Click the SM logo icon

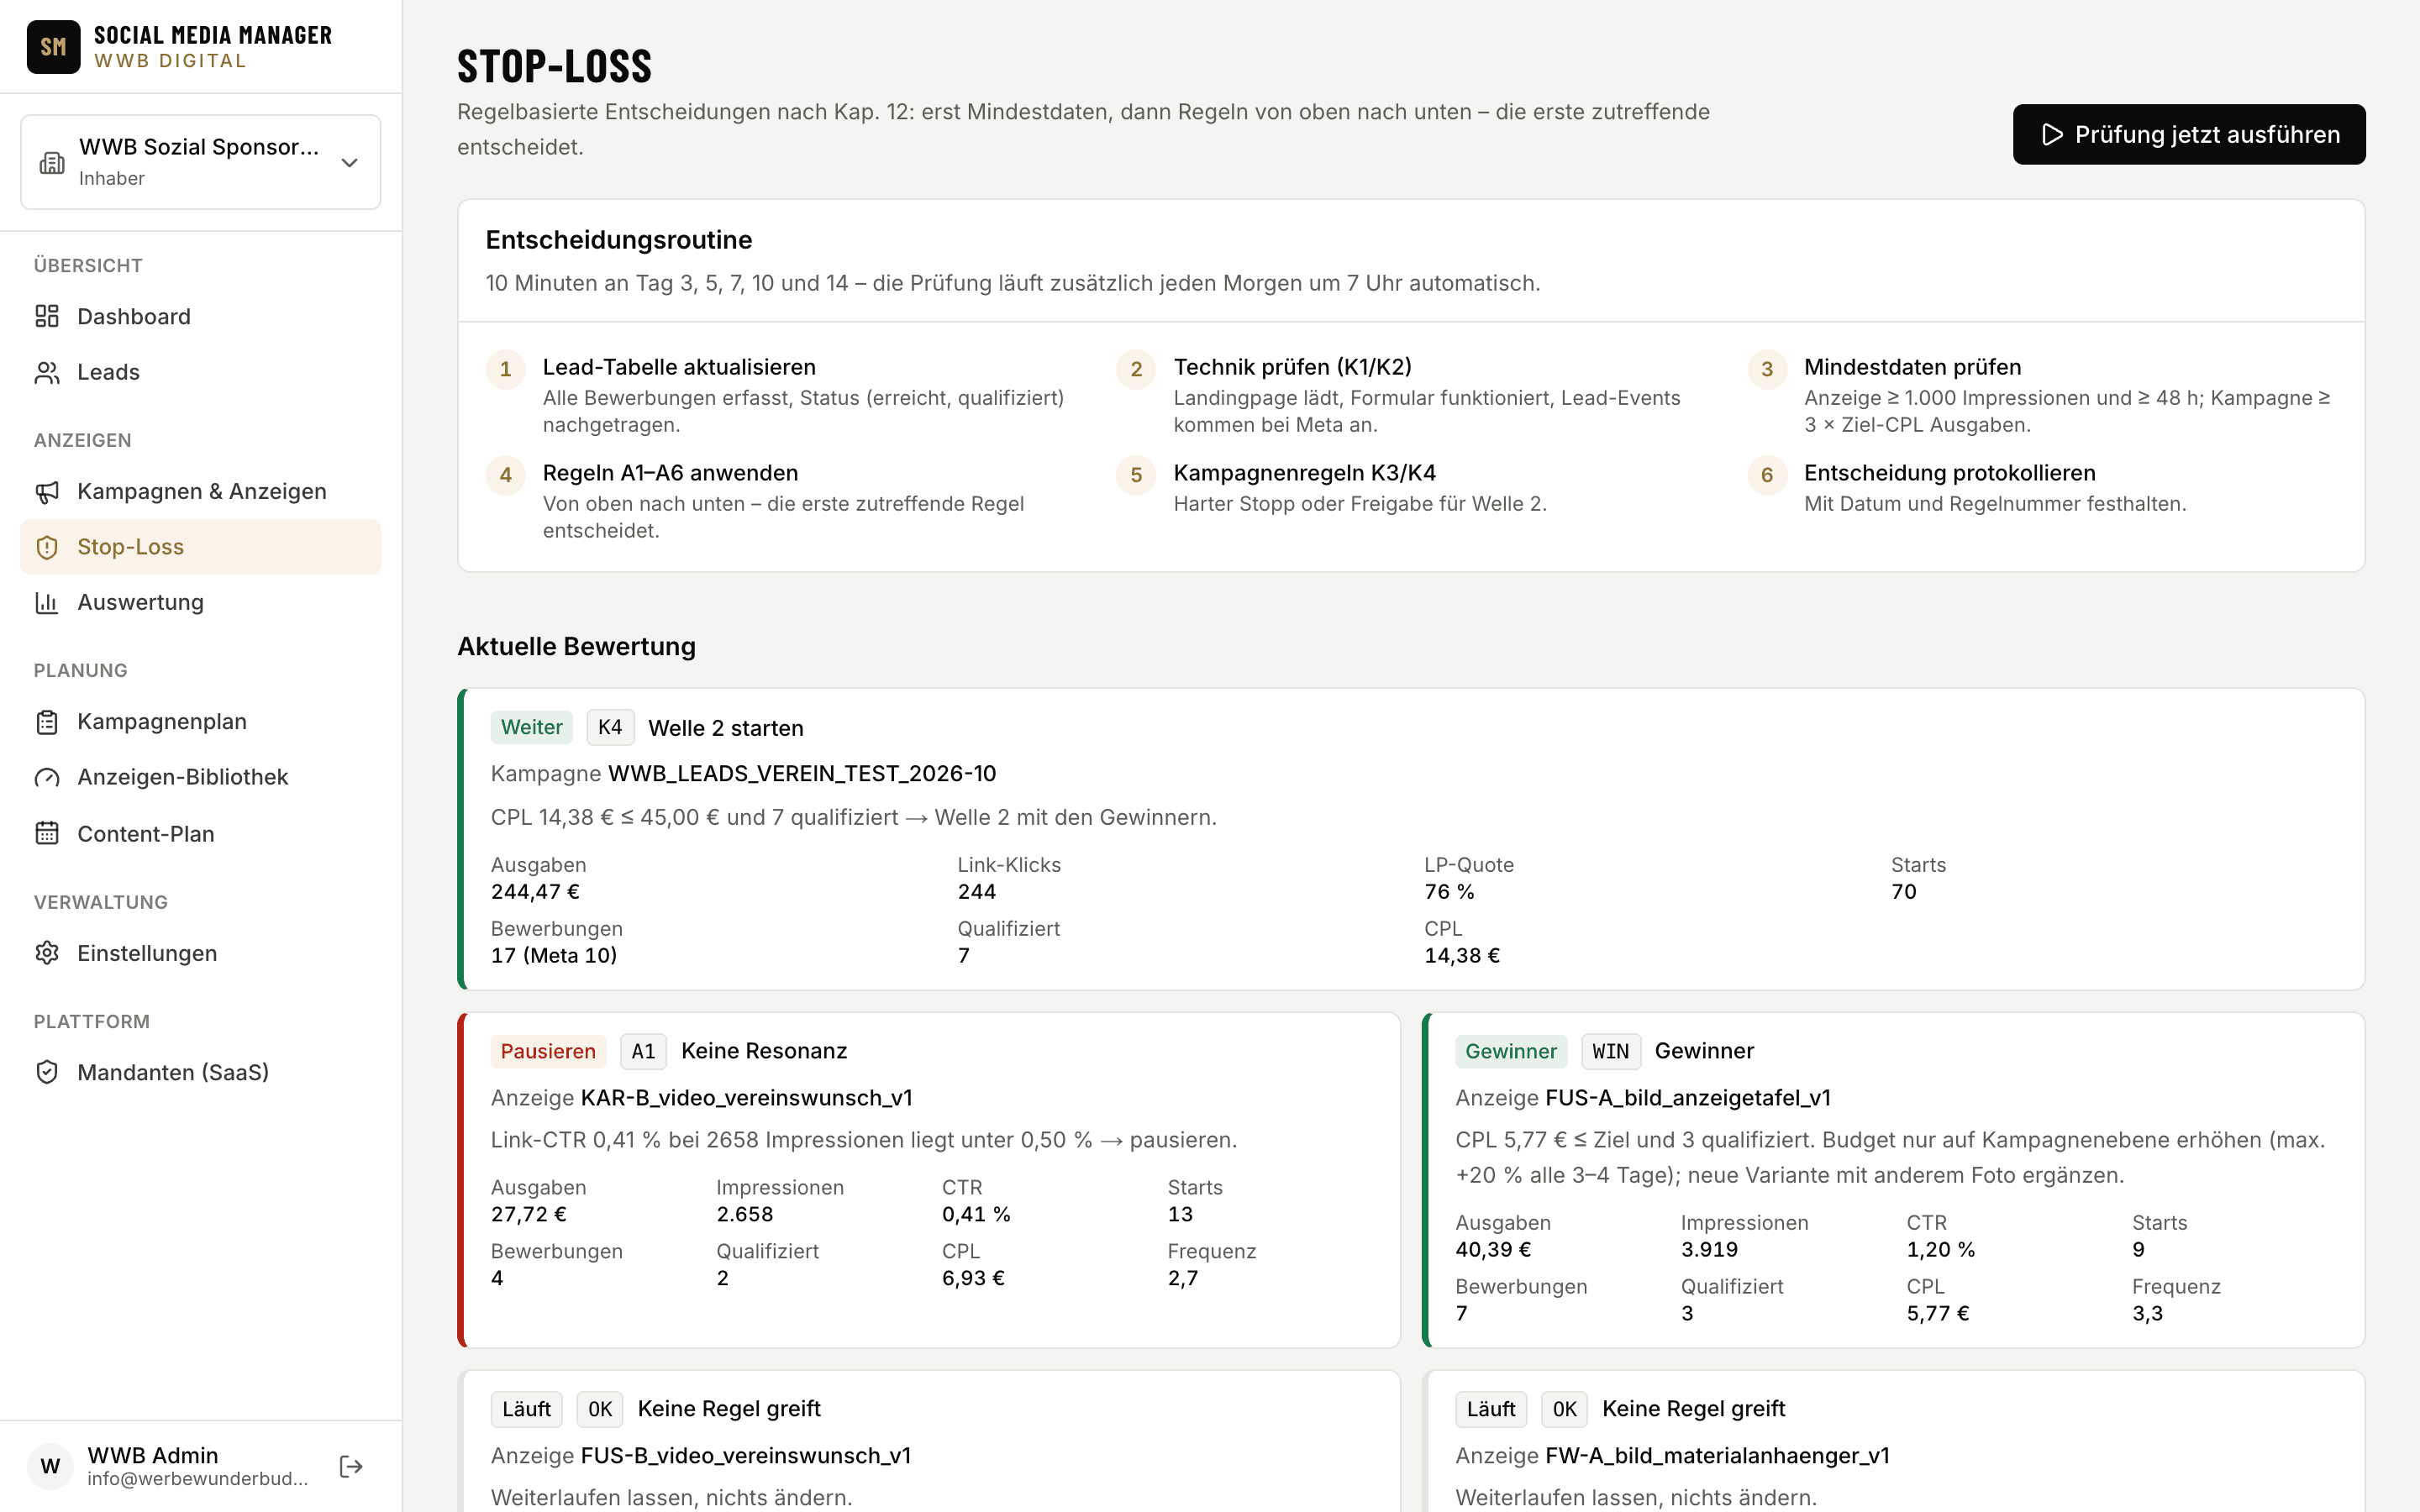tap(53, 47)
